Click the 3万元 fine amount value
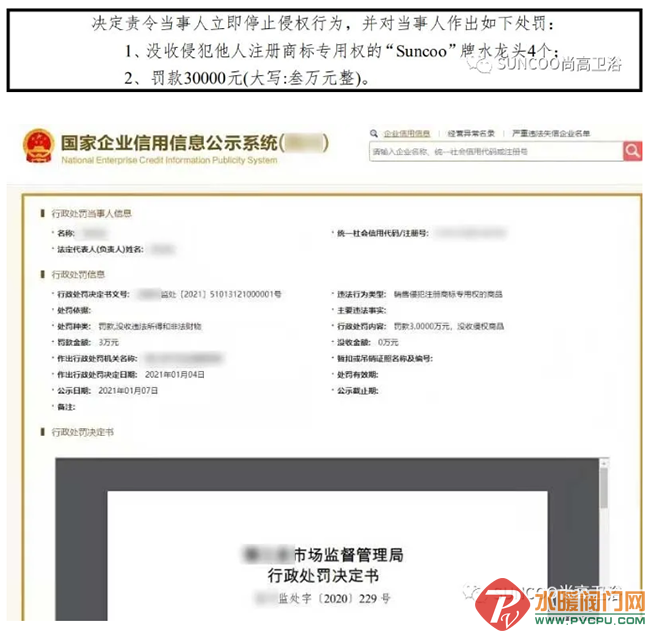The width and height of the screenshot is (650, 635). point(109,342)
